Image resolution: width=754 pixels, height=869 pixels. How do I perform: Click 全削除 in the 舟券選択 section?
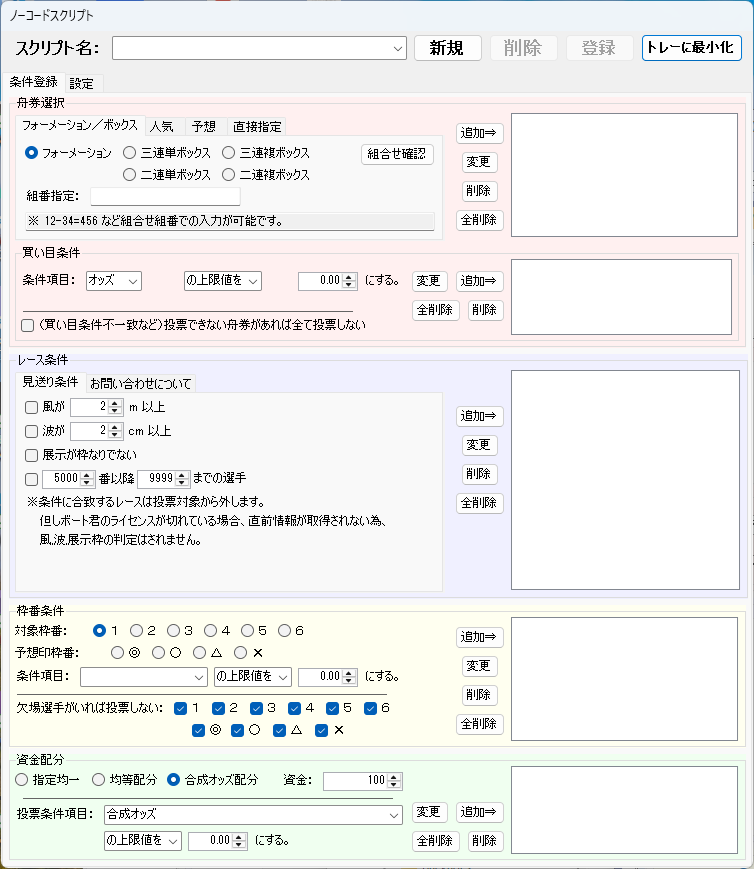point(480,220)
